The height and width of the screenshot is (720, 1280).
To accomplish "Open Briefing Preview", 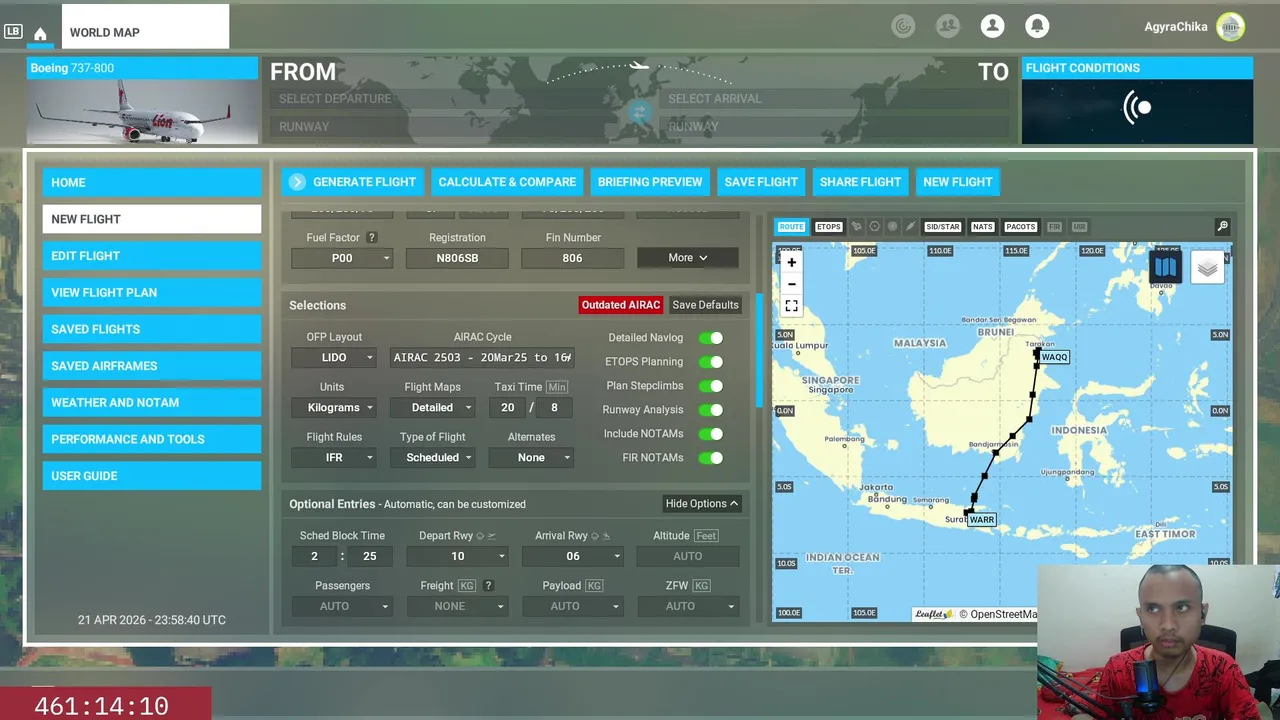I will pos(650,182).
